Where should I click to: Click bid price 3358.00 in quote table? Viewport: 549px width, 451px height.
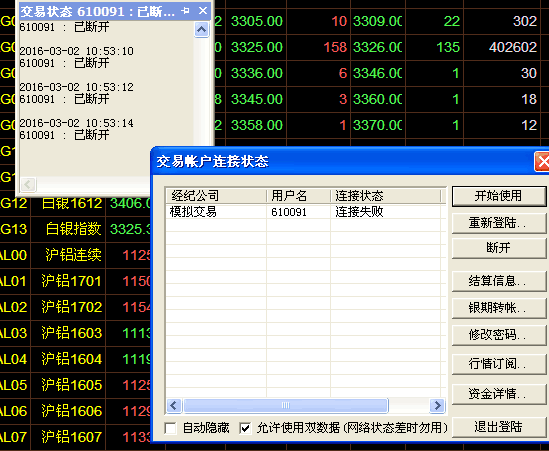[x=257, y=125]
